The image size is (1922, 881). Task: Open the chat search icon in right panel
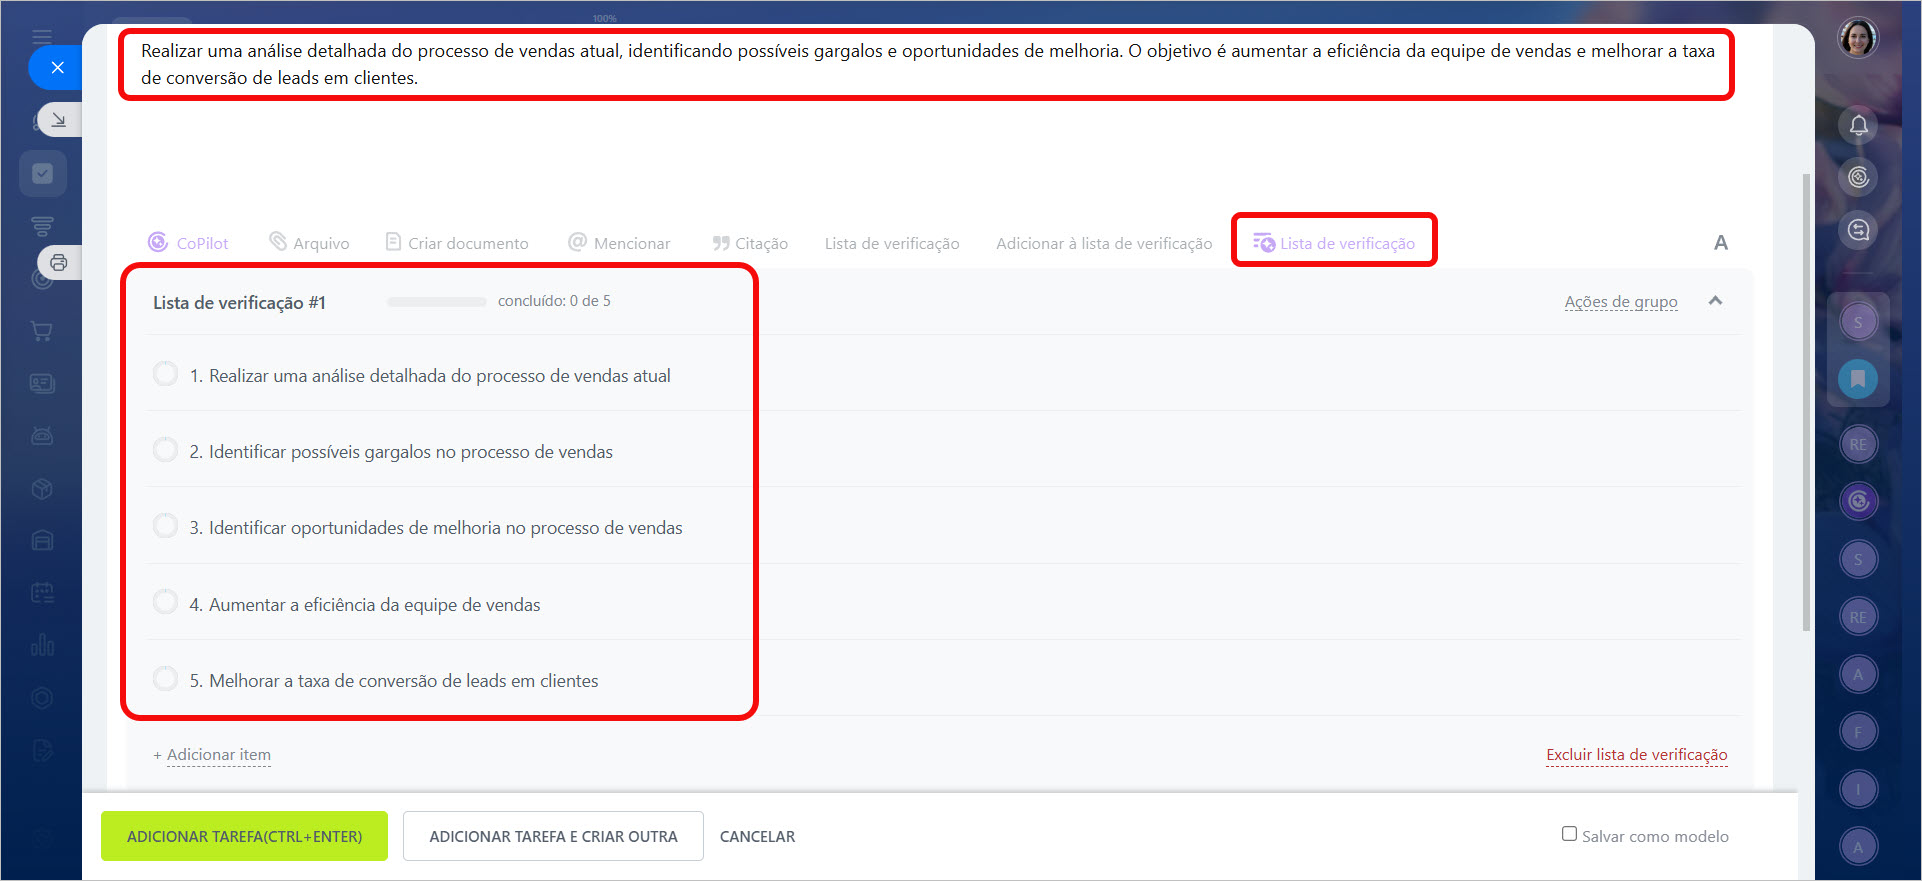click(x=1858, y=230)
